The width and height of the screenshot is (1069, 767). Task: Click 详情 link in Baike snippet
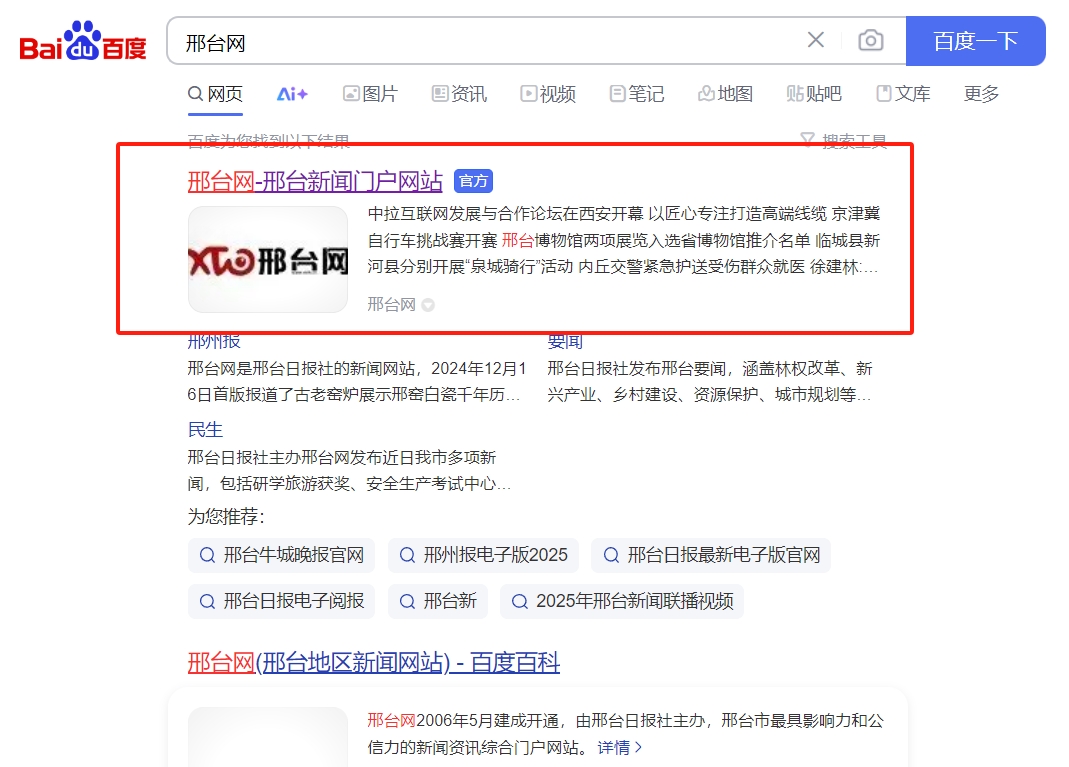619,747
